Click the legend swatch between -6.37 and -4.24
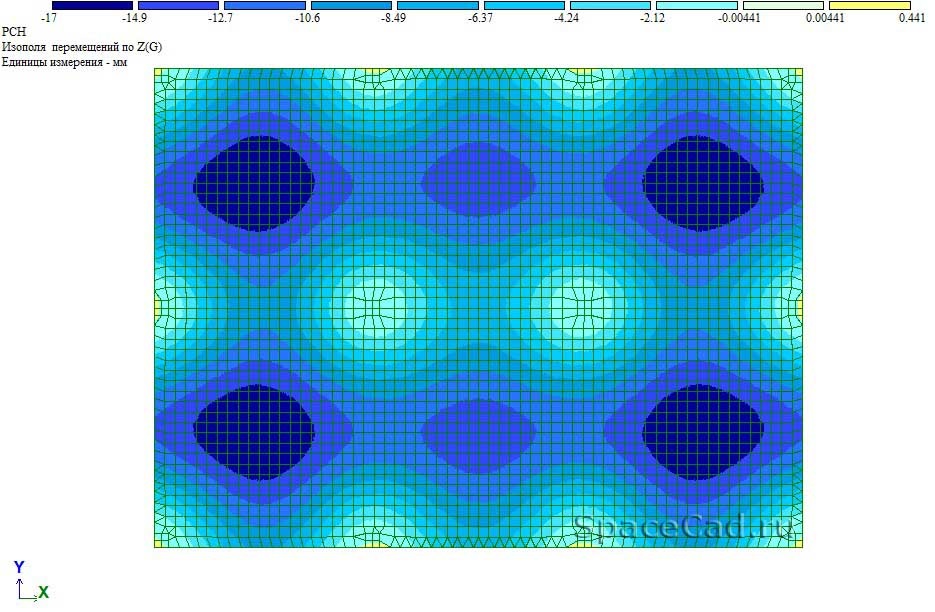The image size is (935, 612). (x=524, y=5)
